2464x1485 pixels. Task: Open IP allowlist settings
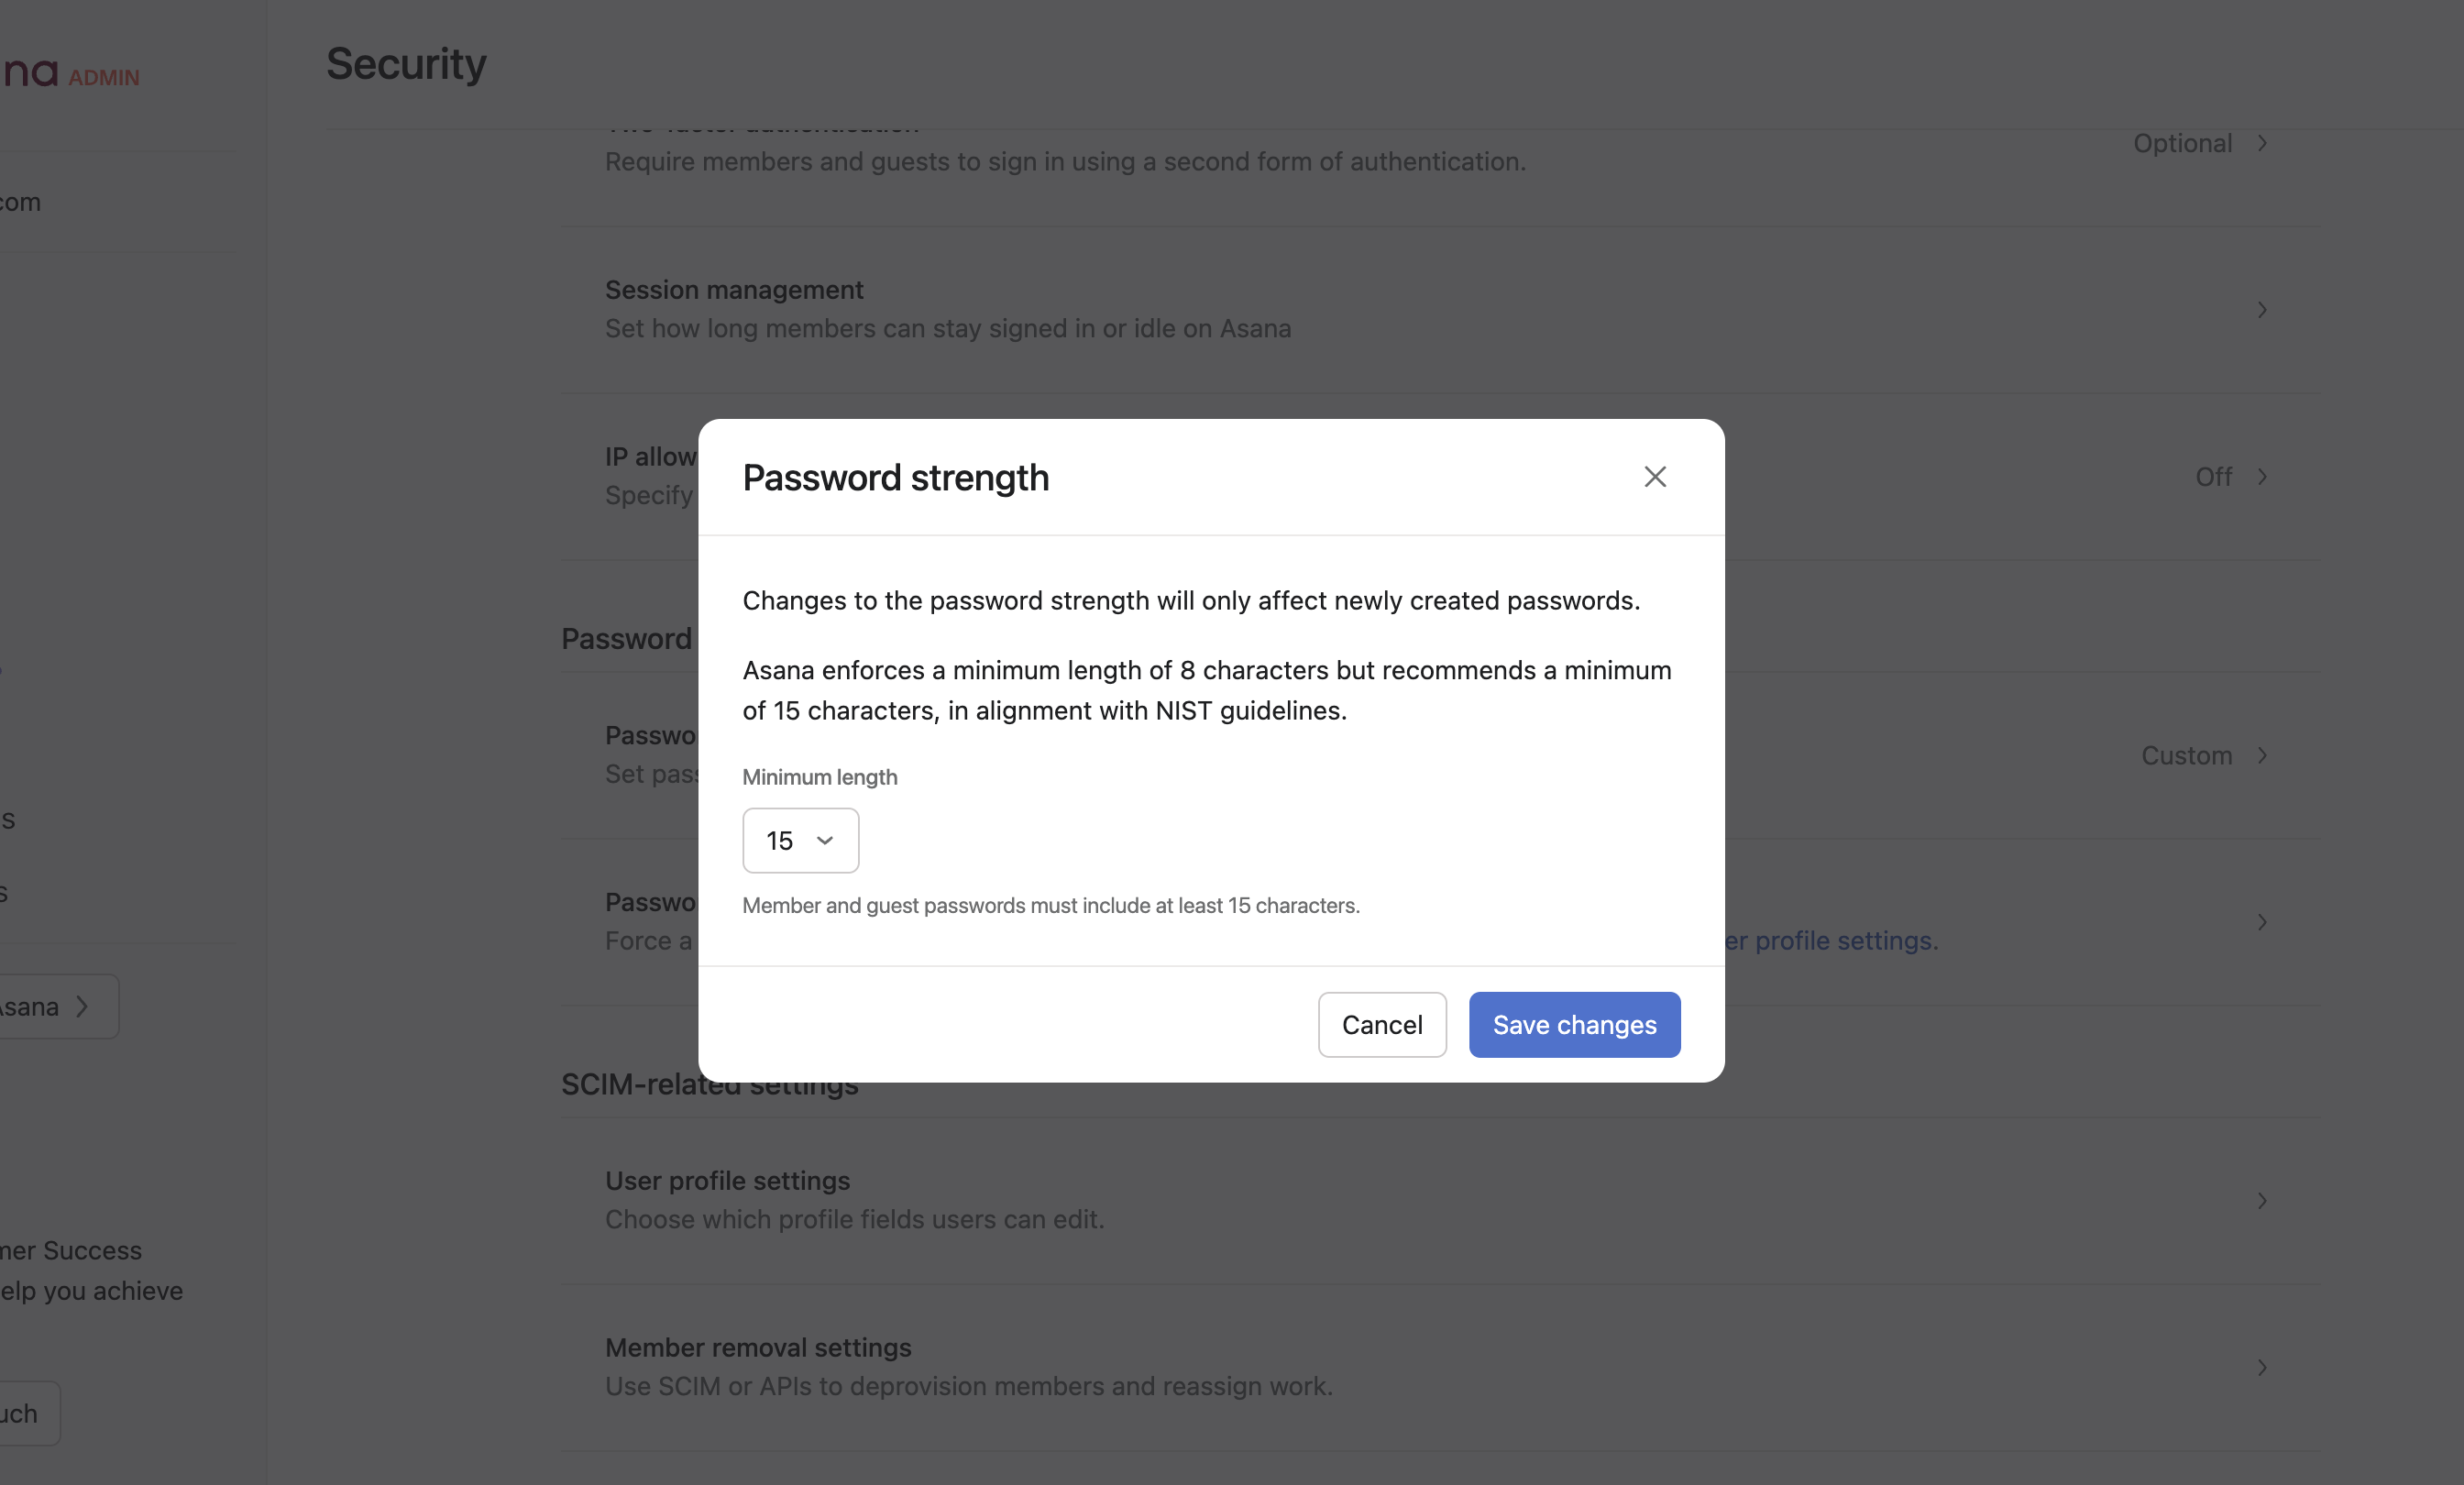click(650, 457)
